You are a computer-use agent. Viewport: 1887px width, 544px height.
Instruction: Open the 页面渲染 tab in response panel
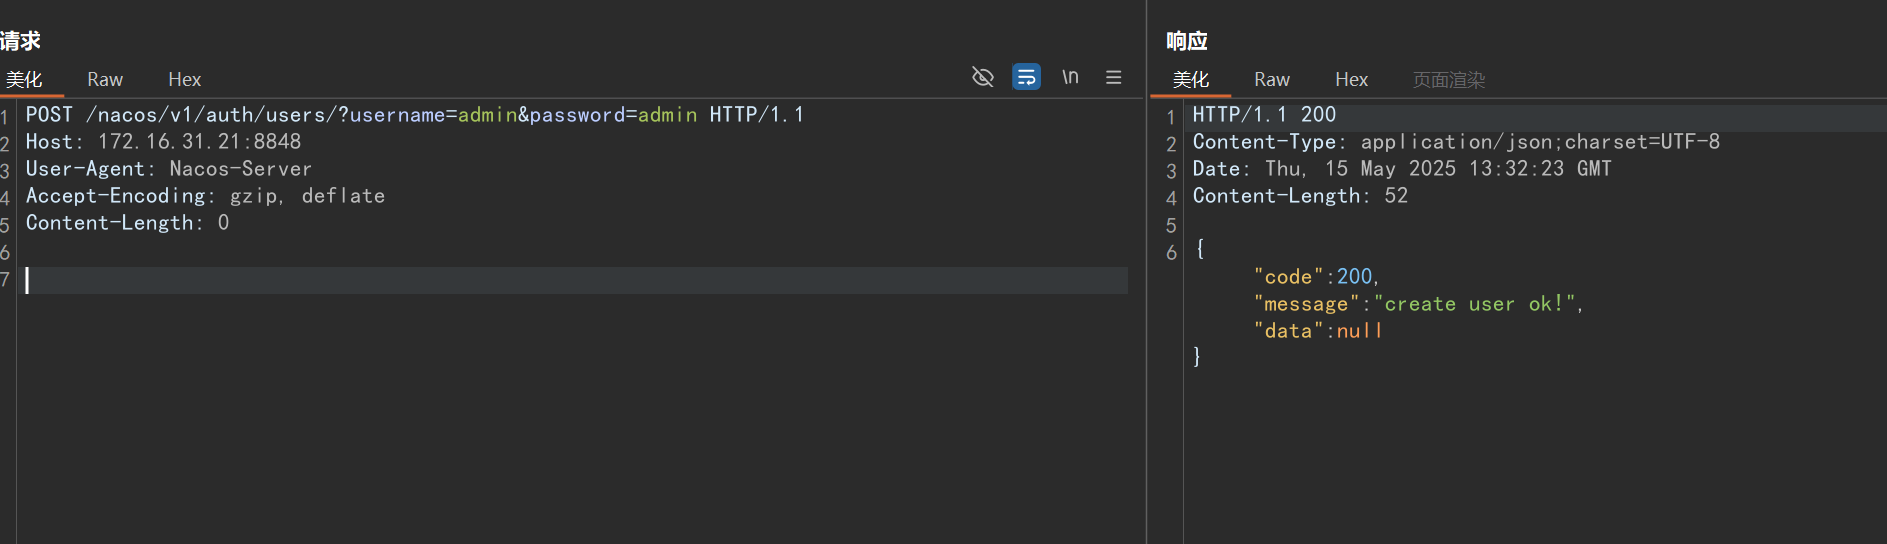point(1448,80)
